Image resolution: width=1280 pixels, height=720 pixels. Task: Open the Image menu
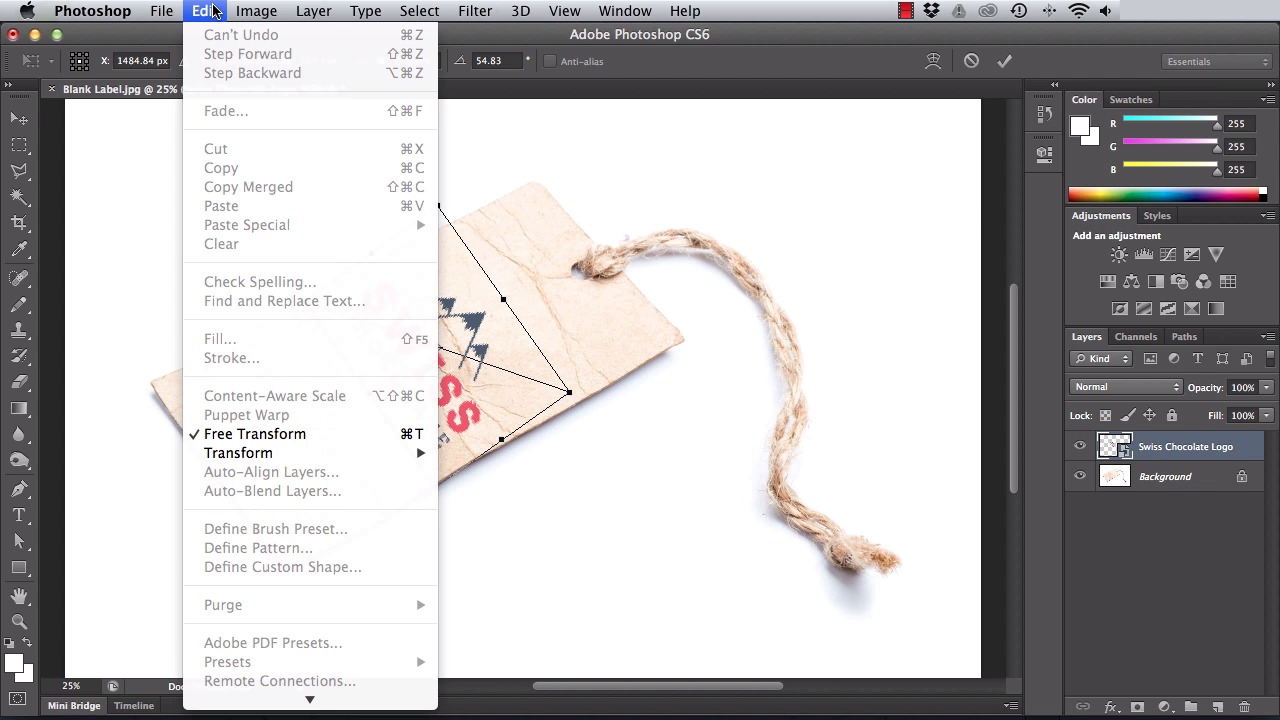(256, 11)
